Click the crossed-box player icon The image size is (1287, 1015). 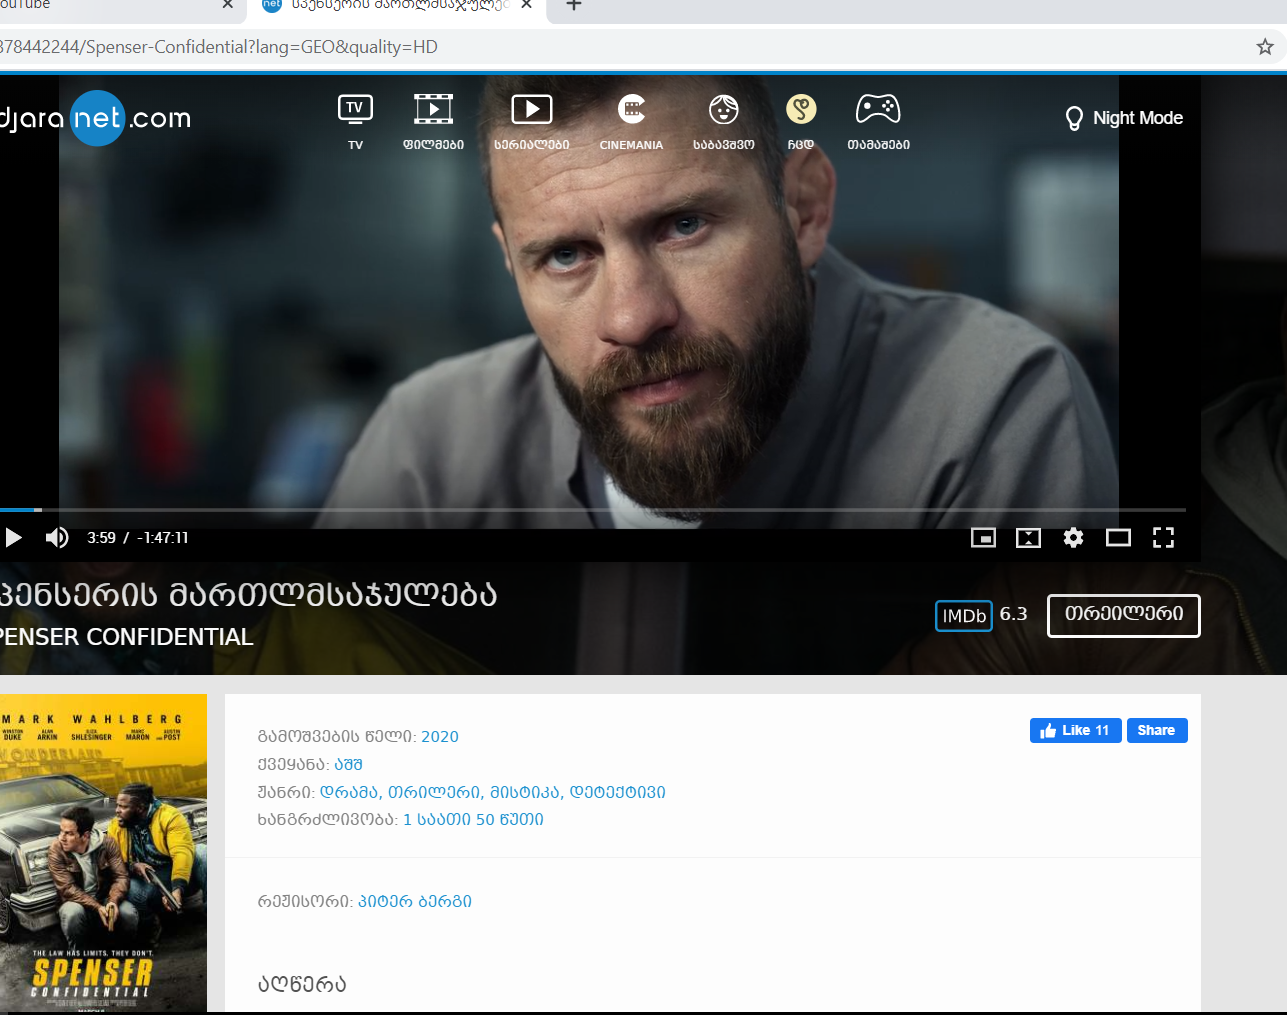(x=1028, y=538)
